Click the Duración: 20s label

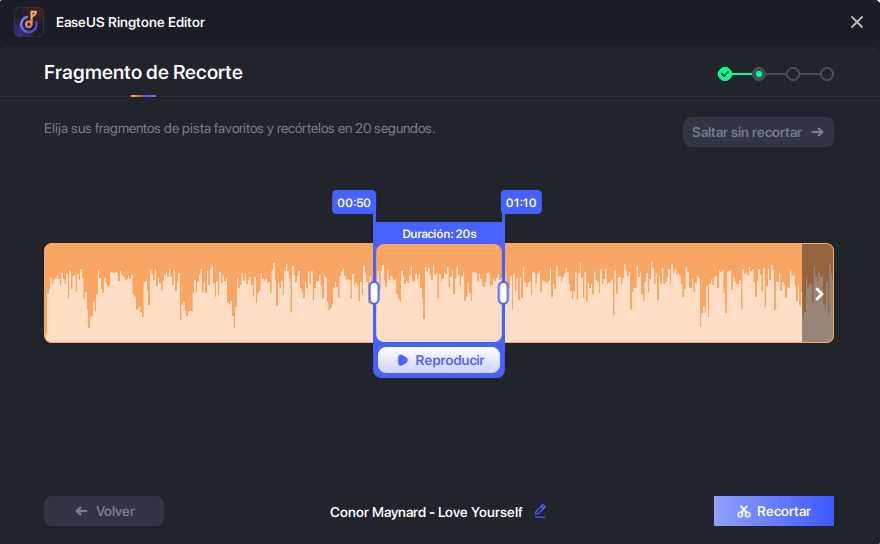pos(439,234)
